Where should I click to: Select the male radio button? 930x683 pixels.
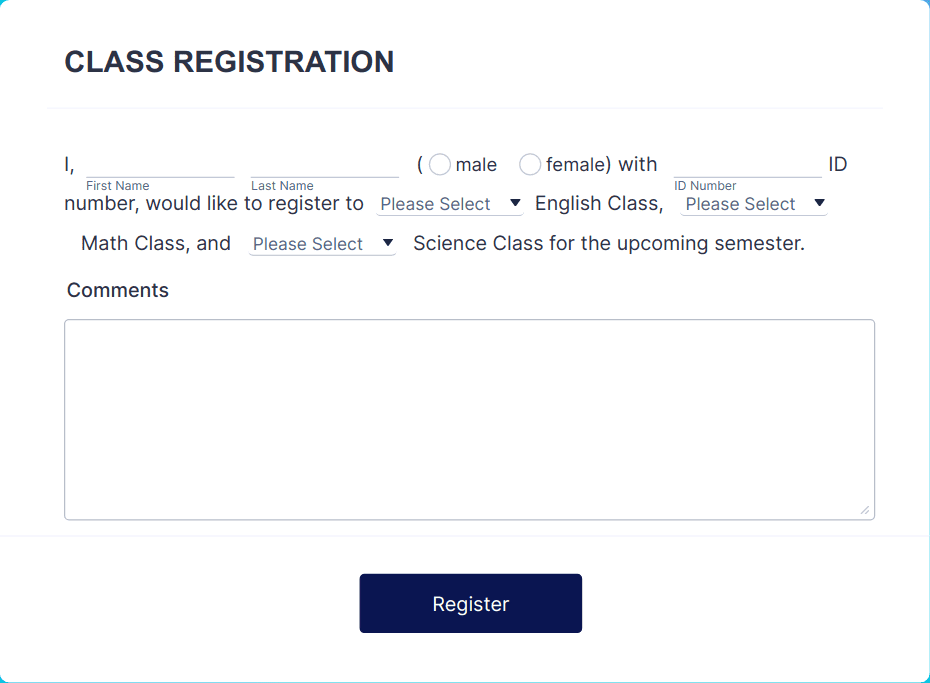(439, 164)
